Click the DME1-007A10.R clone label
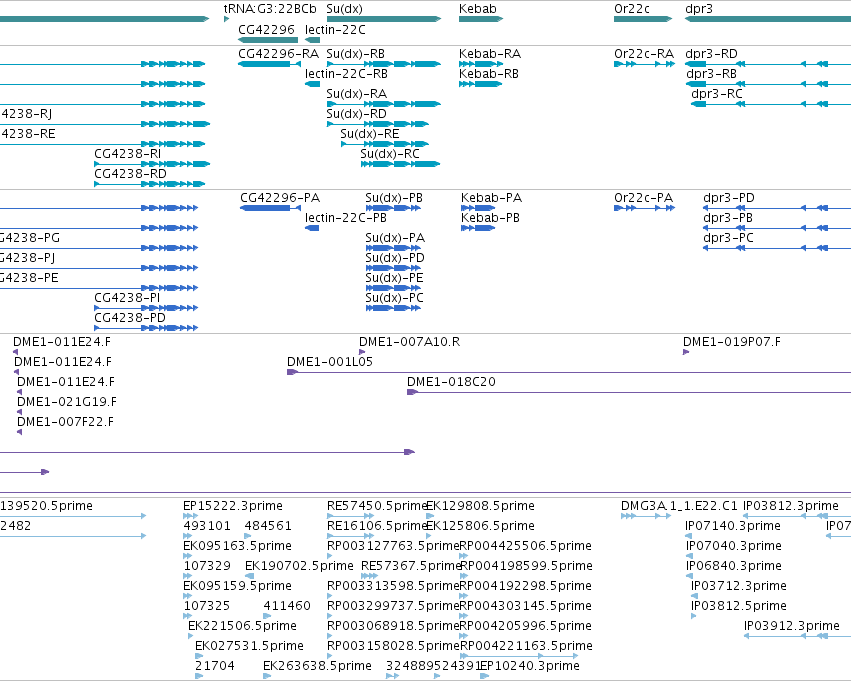The height and width of the screenshot is (681, 851). coord(409,342)
